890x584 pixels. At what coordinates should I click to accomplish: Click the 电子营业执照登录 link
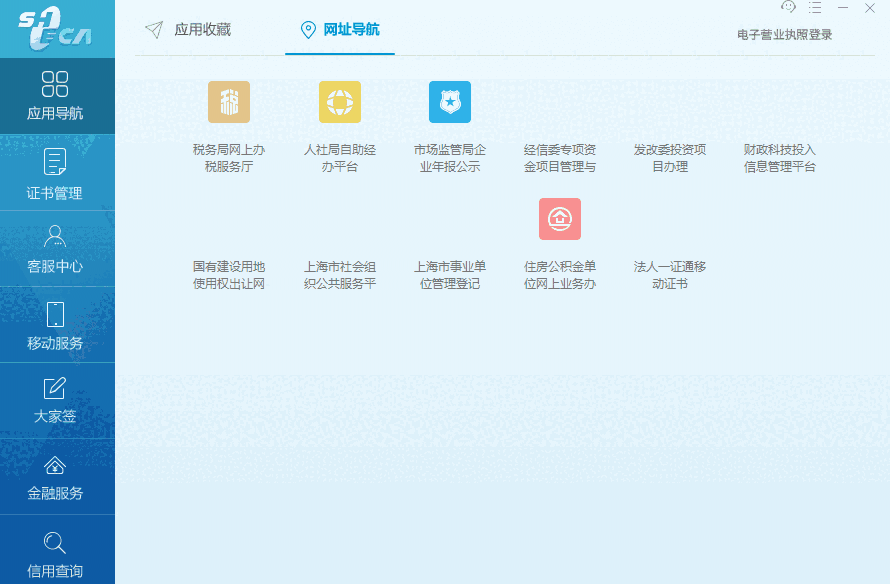[784, 35]
